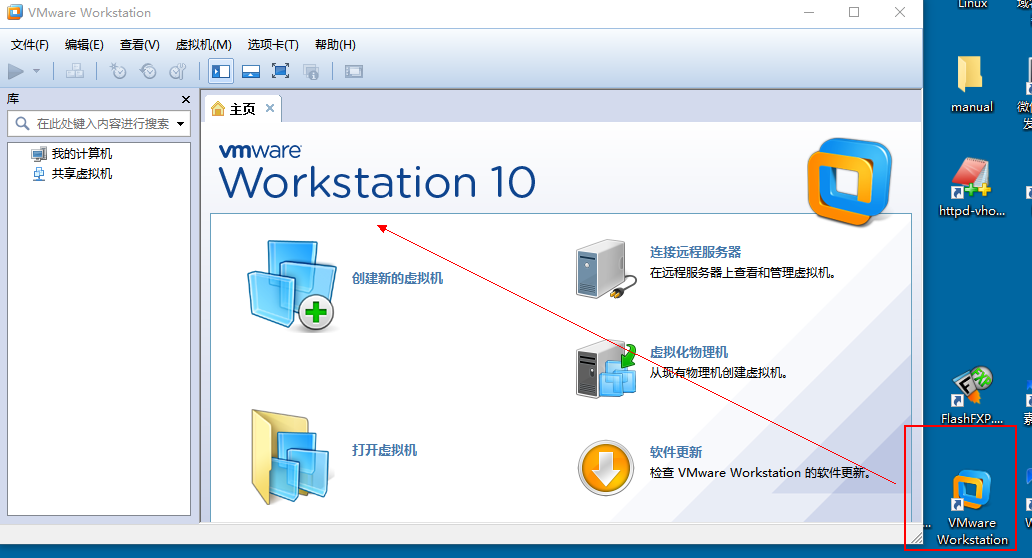Expand the library search options dropdown
The width and height of the screenshot is (1032, 558).
click(181, 124)
